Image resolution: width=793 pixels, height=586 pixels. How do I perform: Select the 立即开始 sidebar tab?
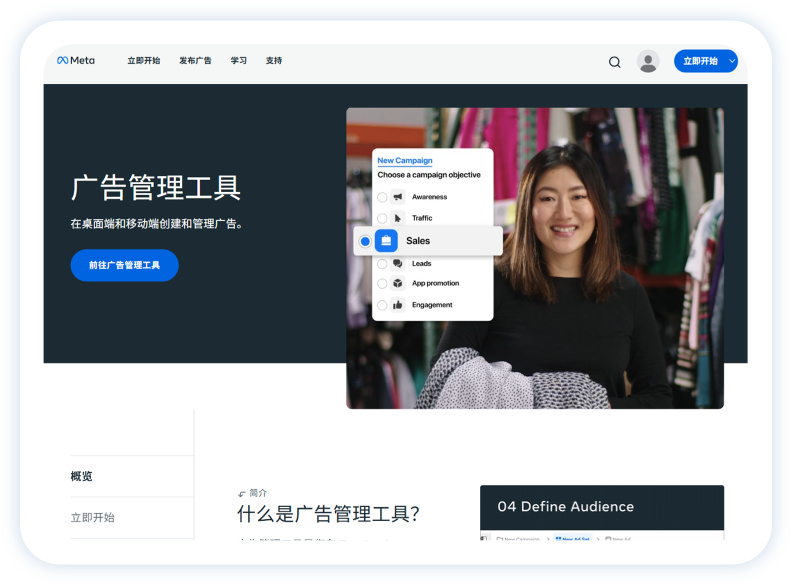(132, 518)
